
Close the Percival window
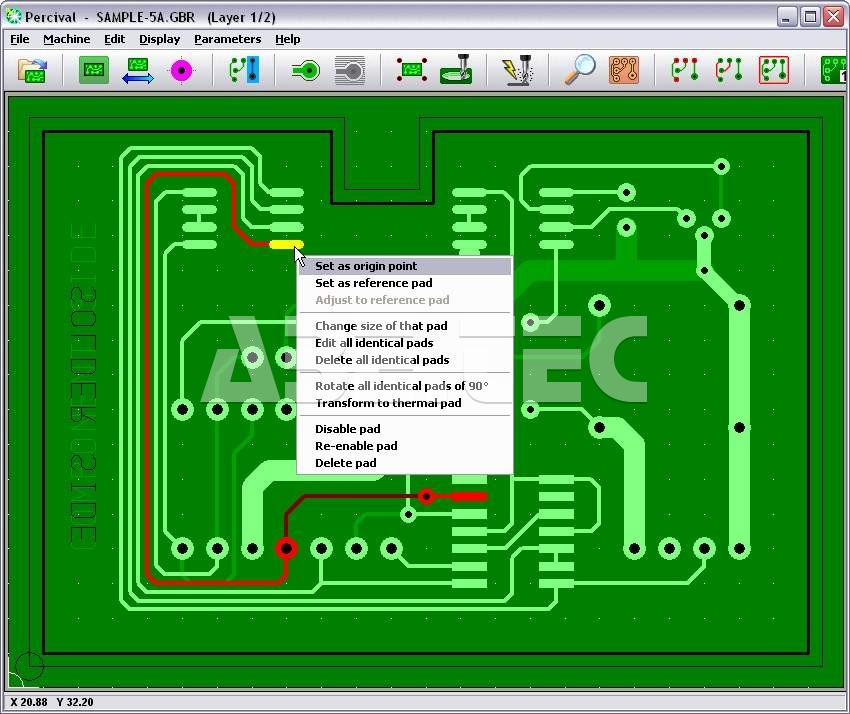coord(834,17)
